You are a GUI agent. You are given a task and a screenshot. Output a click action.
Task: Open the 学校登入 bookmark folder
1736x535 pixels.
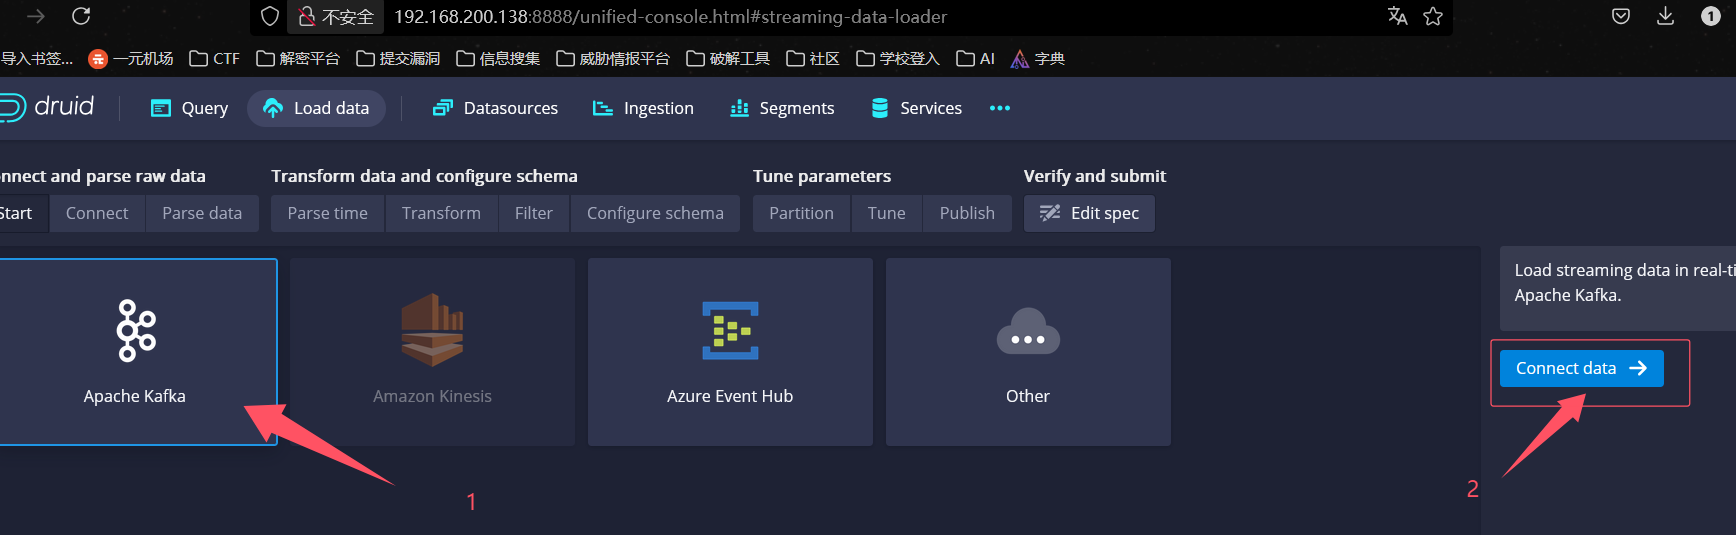[x=898, y=59]
